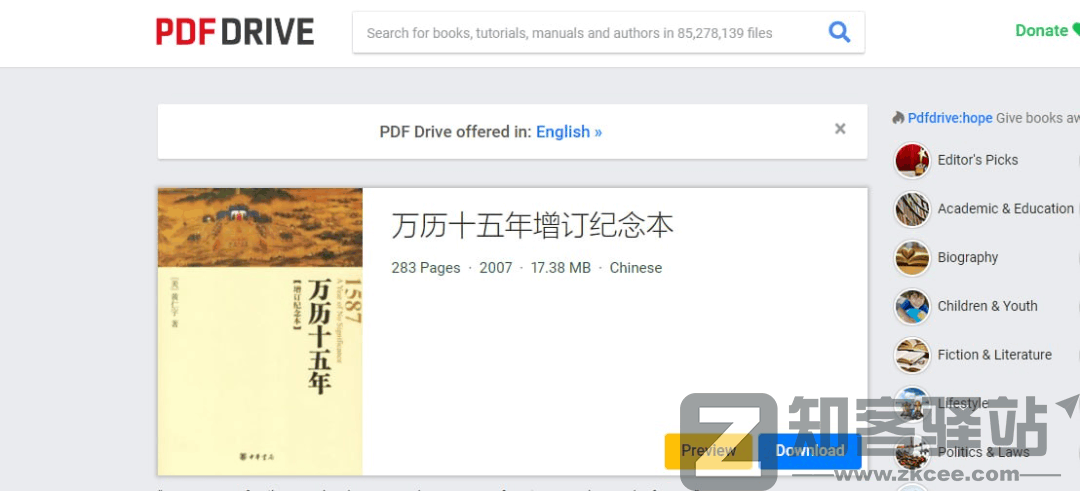Click the Chinese language label
This screenshot has width=1080, height=491.
click(x=636, y=268)
